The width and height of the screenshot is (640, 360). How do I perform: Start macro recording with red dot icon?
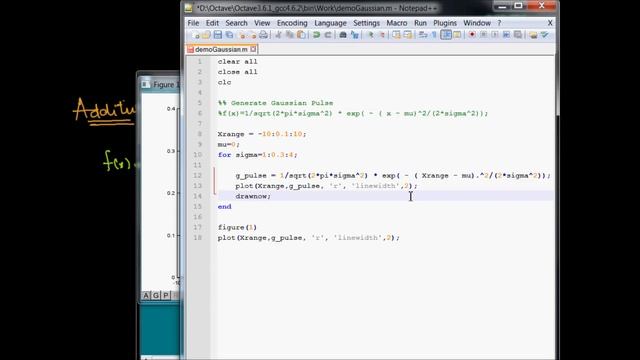coord(472,35)
